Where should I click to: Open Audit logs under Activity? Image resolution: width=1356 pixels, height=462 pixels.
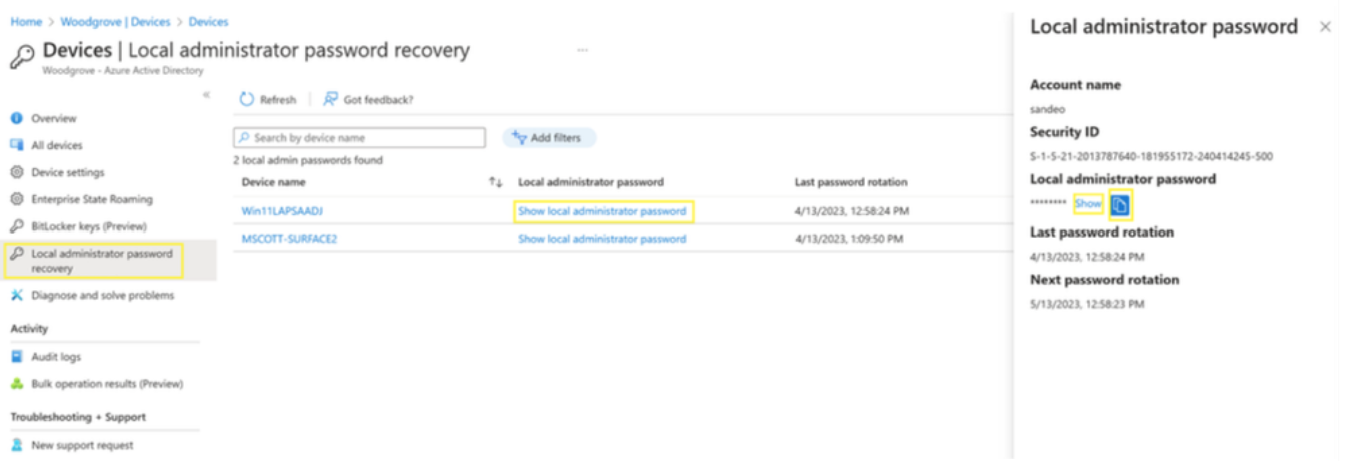pos(56,357)
